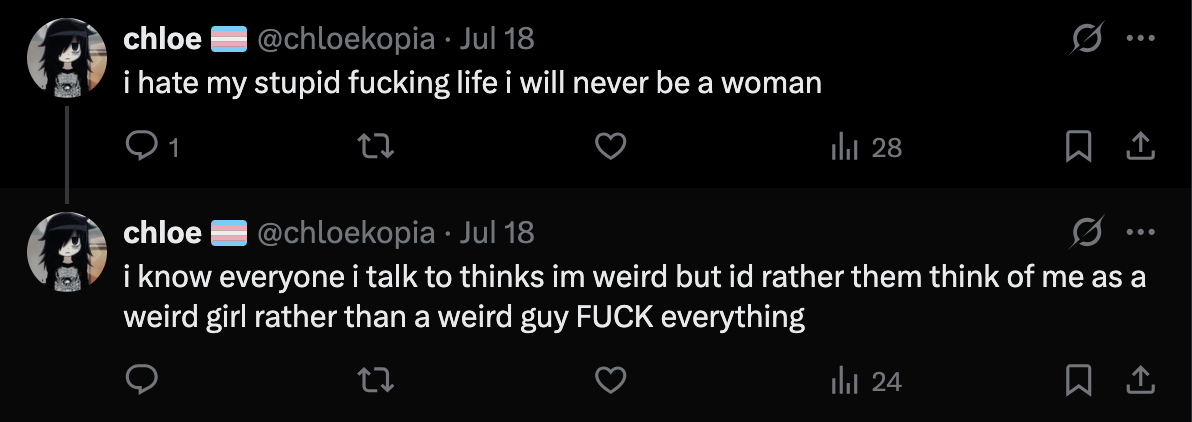
Task: Open chloe's profile picture on first tweet
Action: [x=66, y=57]
